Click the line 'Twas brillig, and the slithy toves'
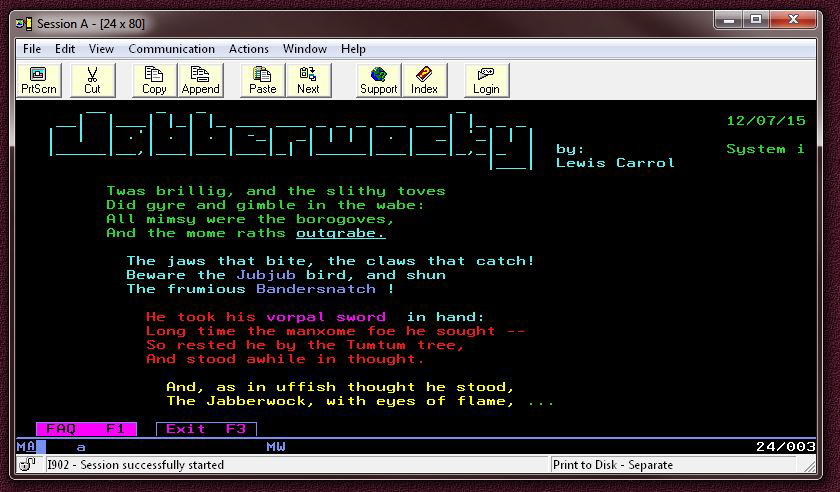The image size is (840, 492). 276,191
